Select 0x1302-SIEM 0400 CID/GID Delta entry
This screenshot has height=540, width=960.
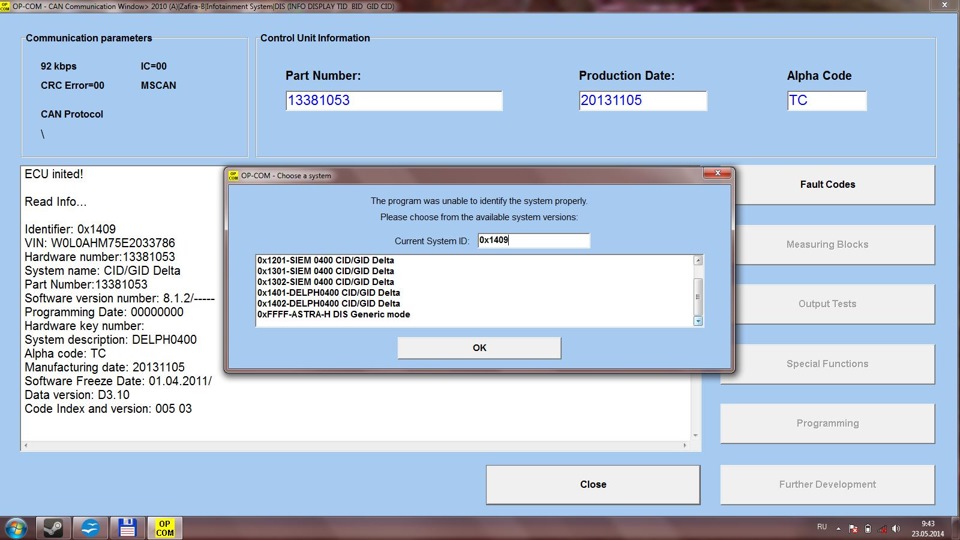coord(325,282)
